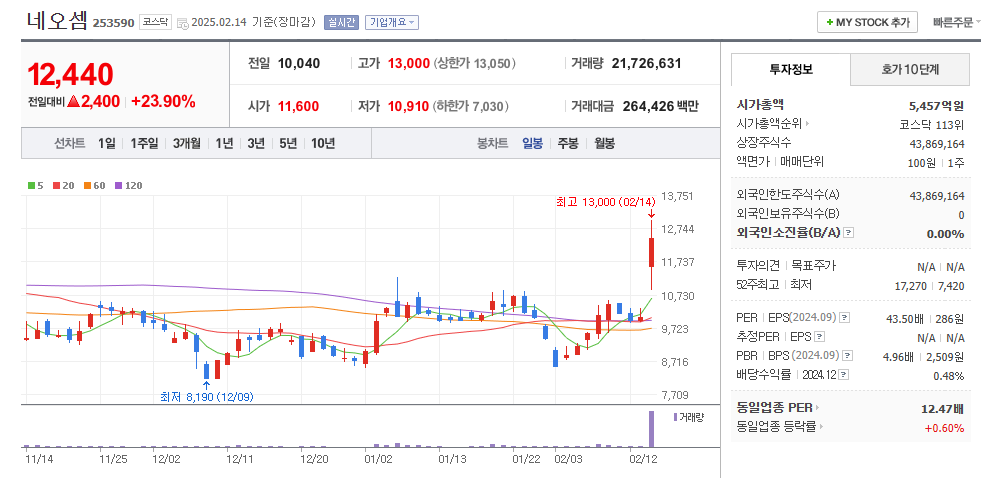Click the current price 12,440
987x478 pixels.
pos(70,74)
